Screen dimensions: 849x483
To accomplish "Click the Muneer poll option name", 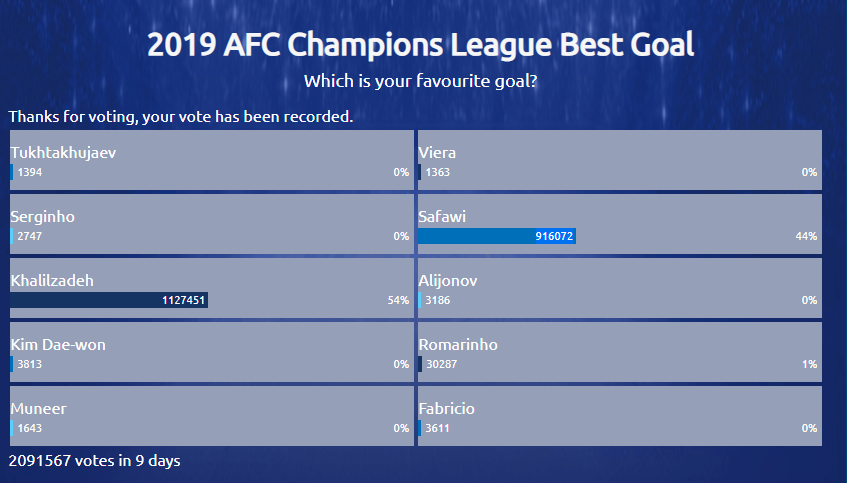I will (x=39, y=409).
